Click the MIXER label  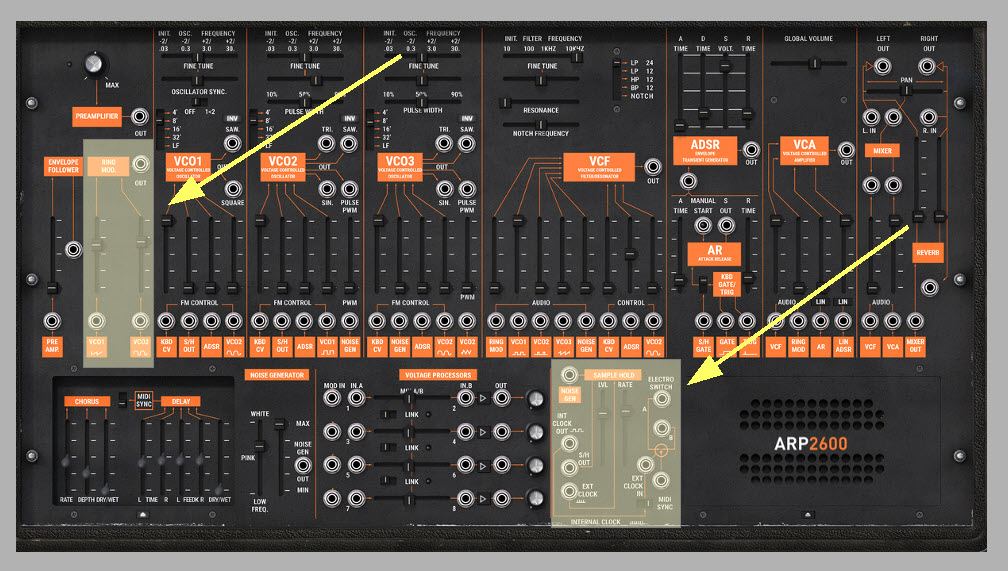883,150
